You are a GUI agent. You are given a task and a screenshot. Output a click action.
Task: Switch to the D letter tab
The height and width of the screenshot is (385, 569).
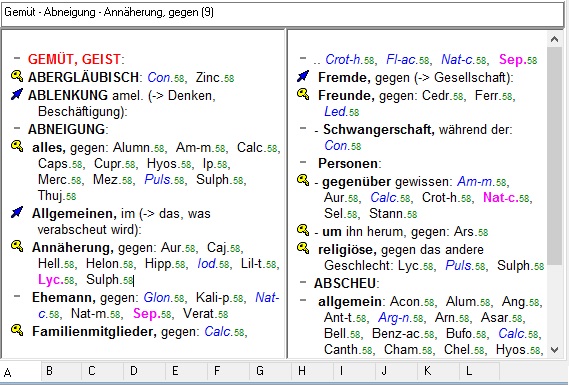(145, 371)
